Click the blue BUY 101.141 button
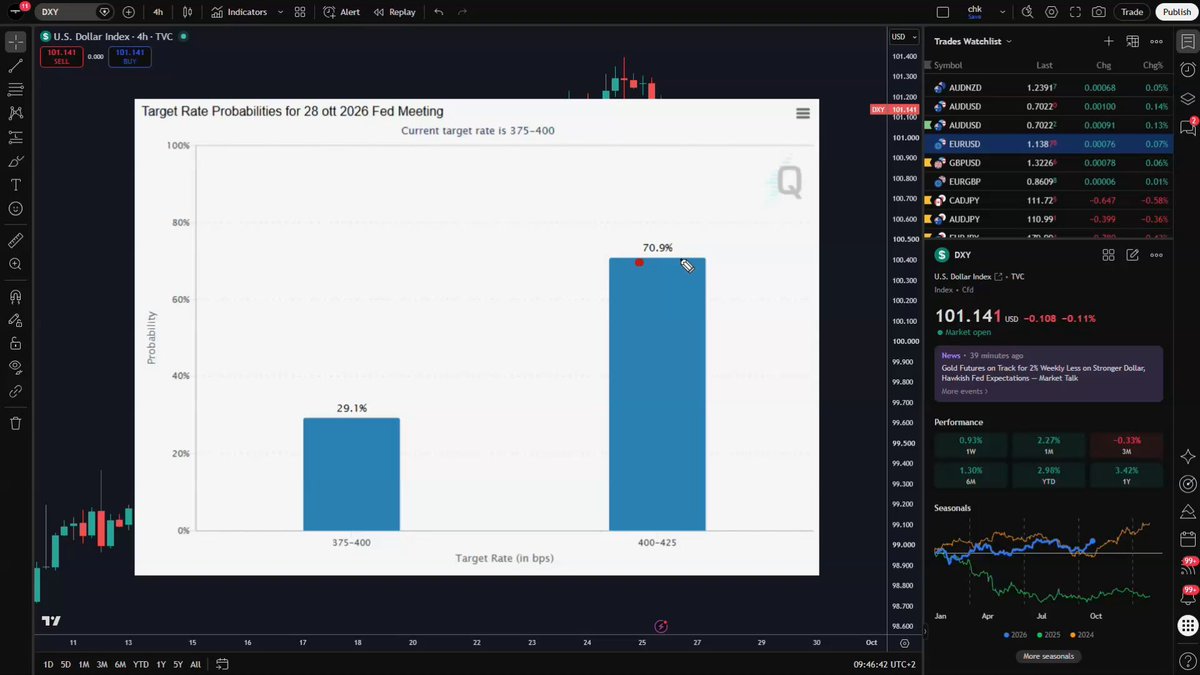This screenshot has height=675, width=1200. (129, 56)
